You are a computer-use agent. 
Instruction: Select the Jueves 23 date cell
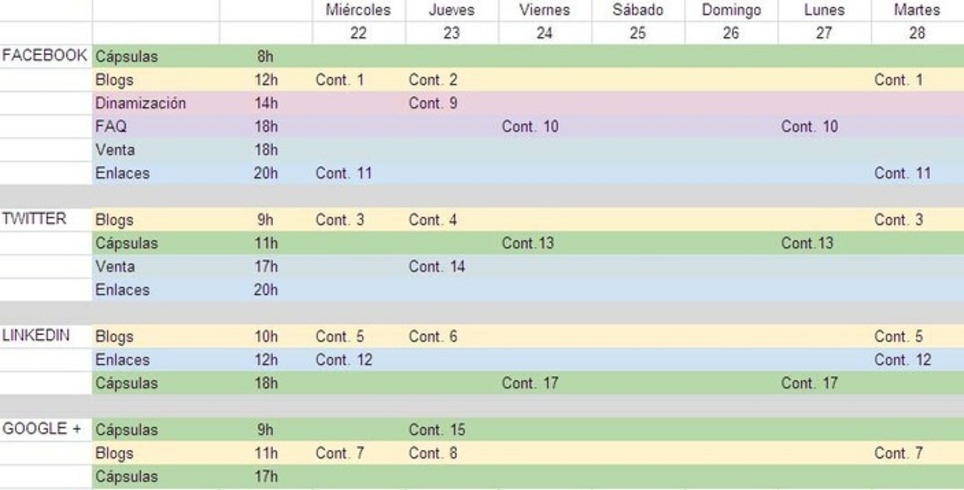pos(452,33)
